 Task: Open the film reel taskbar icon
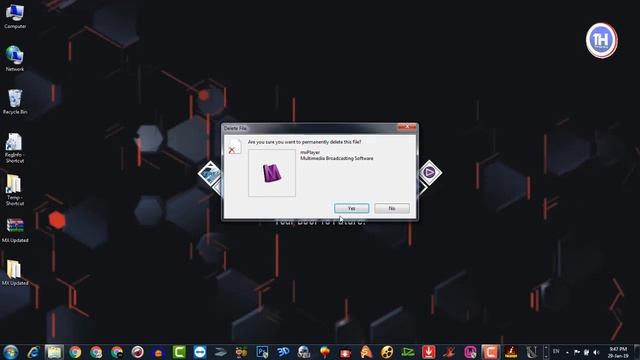click(387, 352)
